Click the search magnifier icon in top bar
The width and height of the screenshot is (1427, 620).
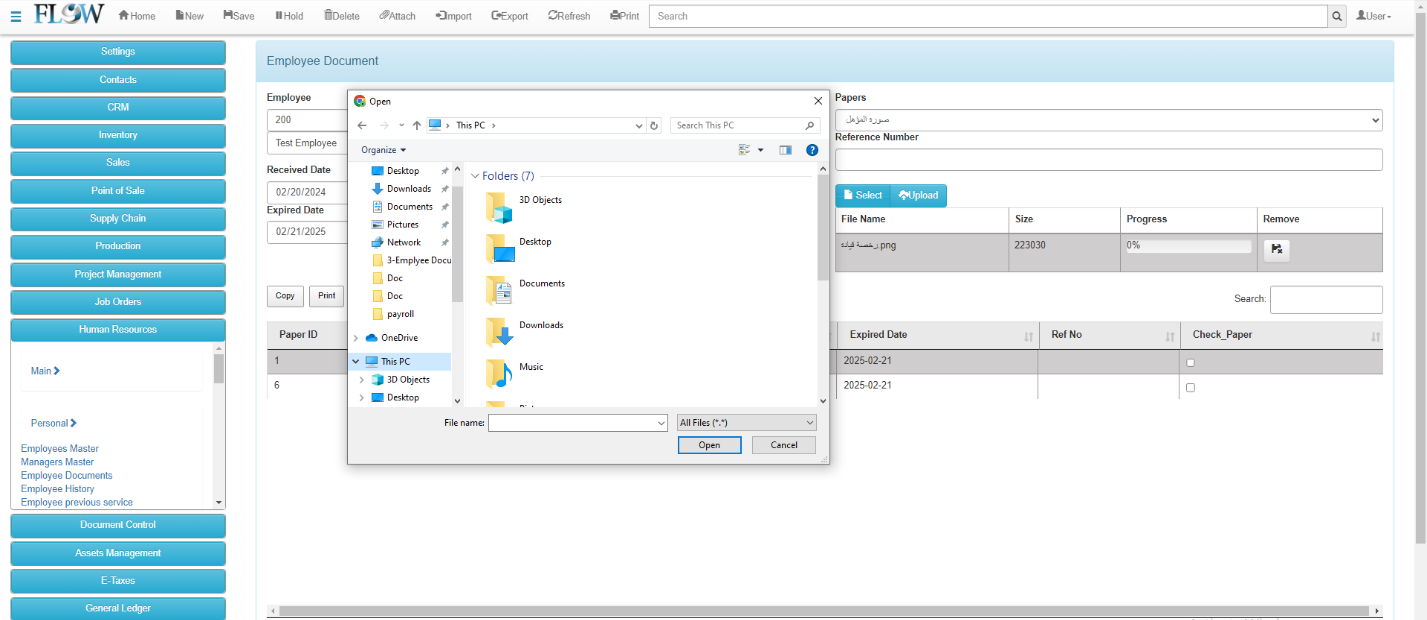[1336, 16]
